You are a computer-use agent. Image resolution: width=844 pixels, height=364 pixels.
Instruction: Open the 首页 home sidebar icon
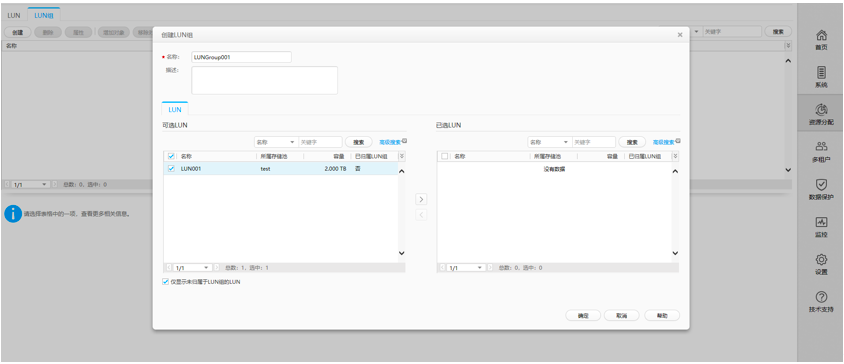click(821, 40)
